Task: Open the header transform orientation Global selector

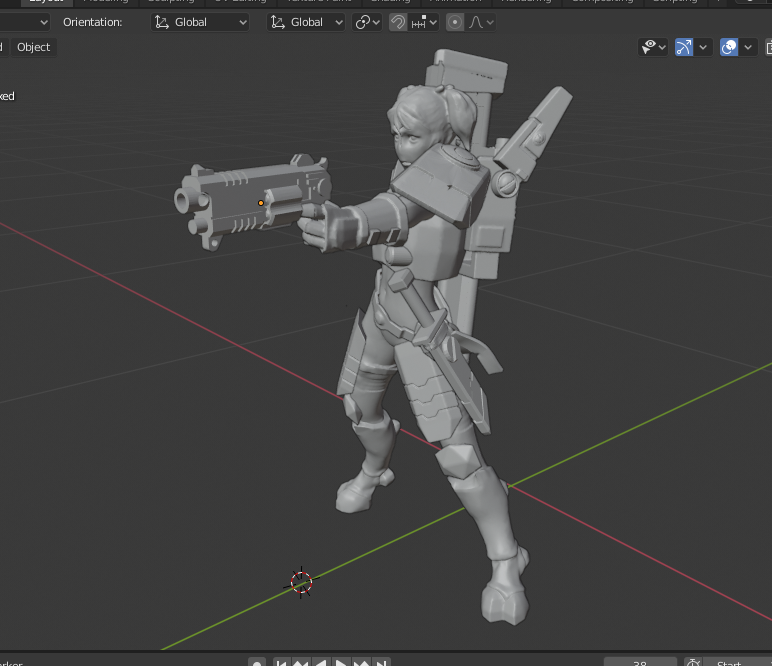Action: tap(306, 22)
